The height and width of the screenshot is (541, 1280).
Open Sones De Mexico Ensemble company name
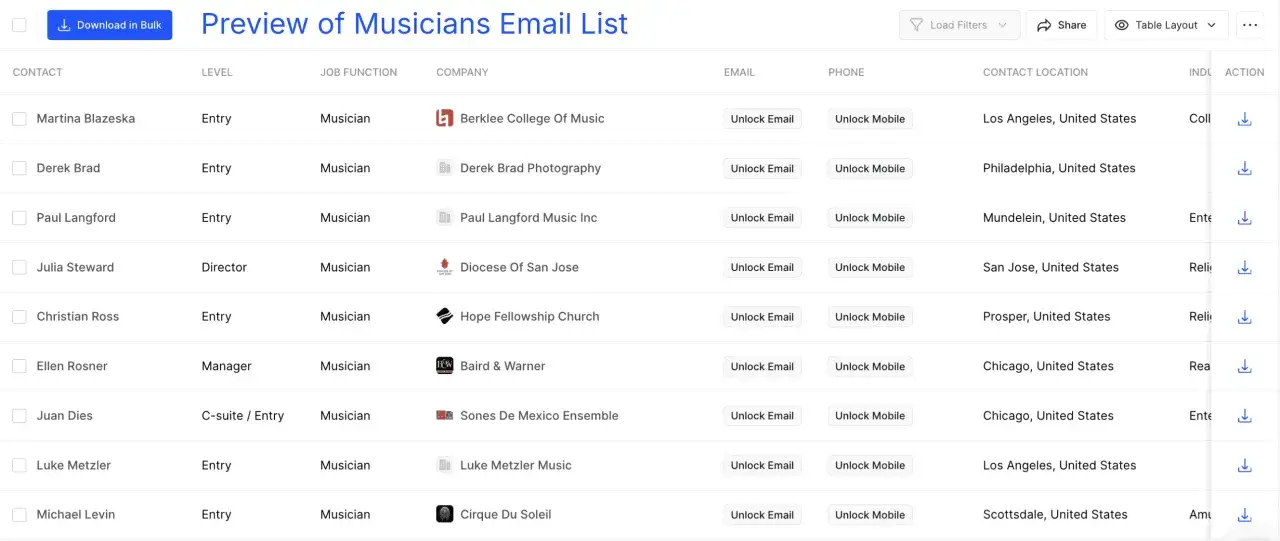click(539, 415)
